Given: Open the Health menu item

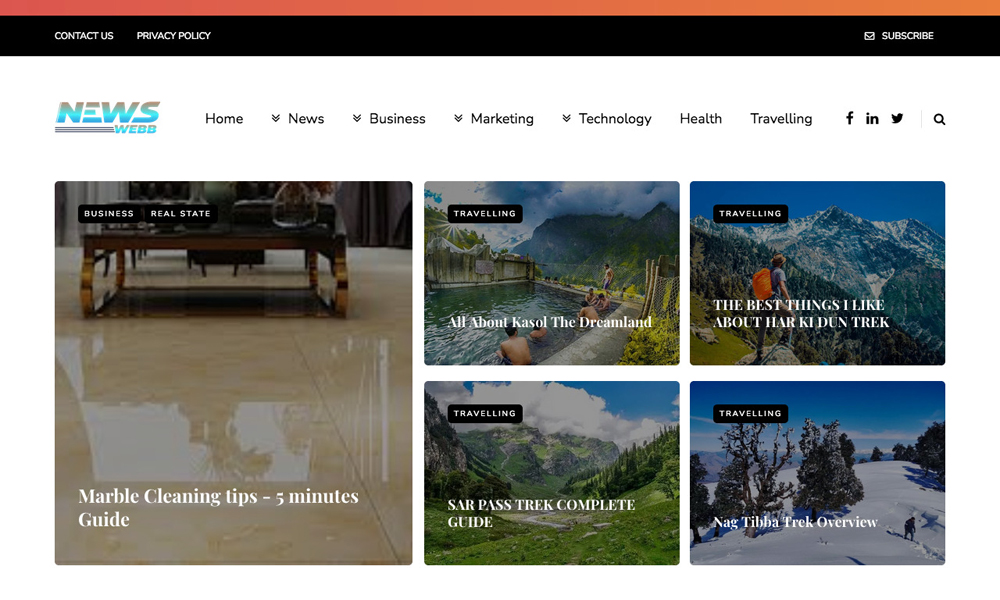Looking at the screenshot, I should pos(700,118).
